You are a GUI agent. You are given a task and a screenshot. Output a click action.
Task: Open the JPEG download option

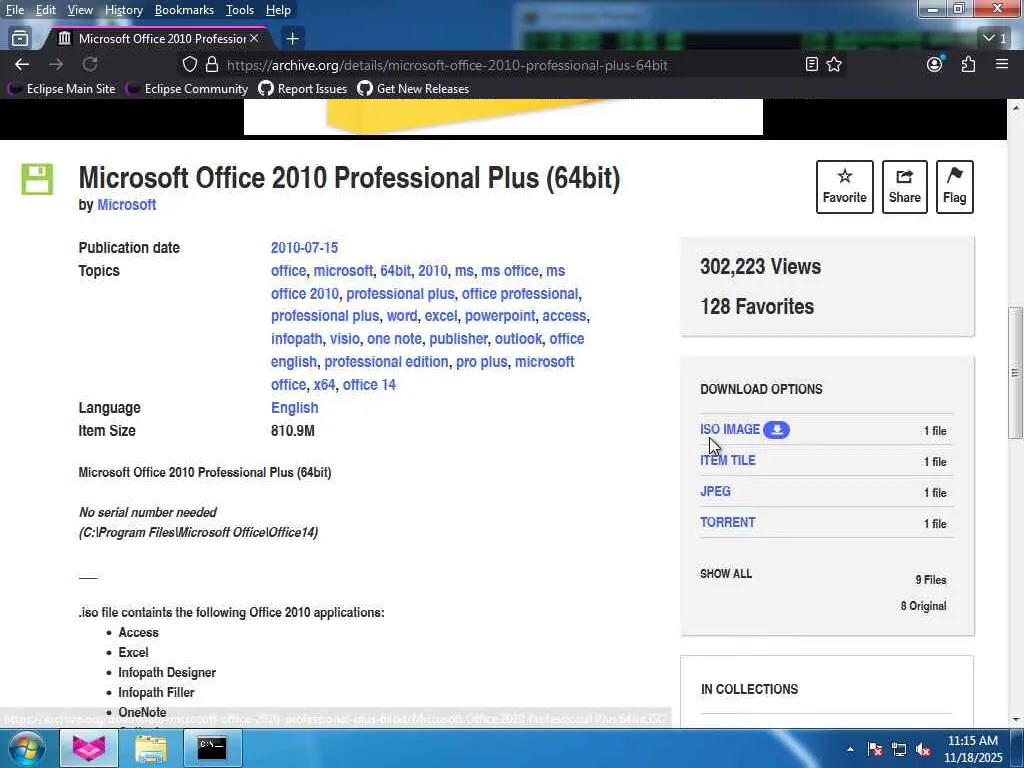point(715,491)
